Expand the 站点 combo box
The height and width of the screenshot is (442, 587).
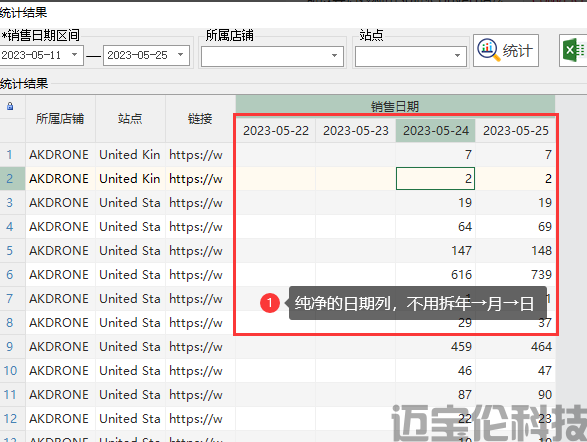click(x=411, y=56)
